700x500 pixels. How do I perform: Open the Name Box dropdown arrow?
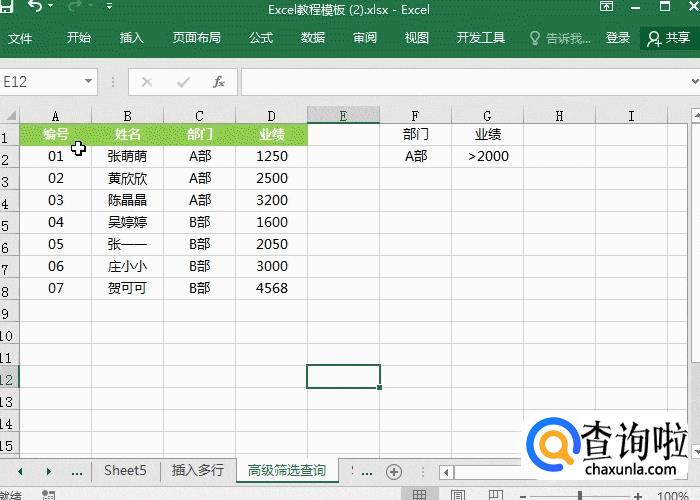pyautogui.click(x=89, y=82)
